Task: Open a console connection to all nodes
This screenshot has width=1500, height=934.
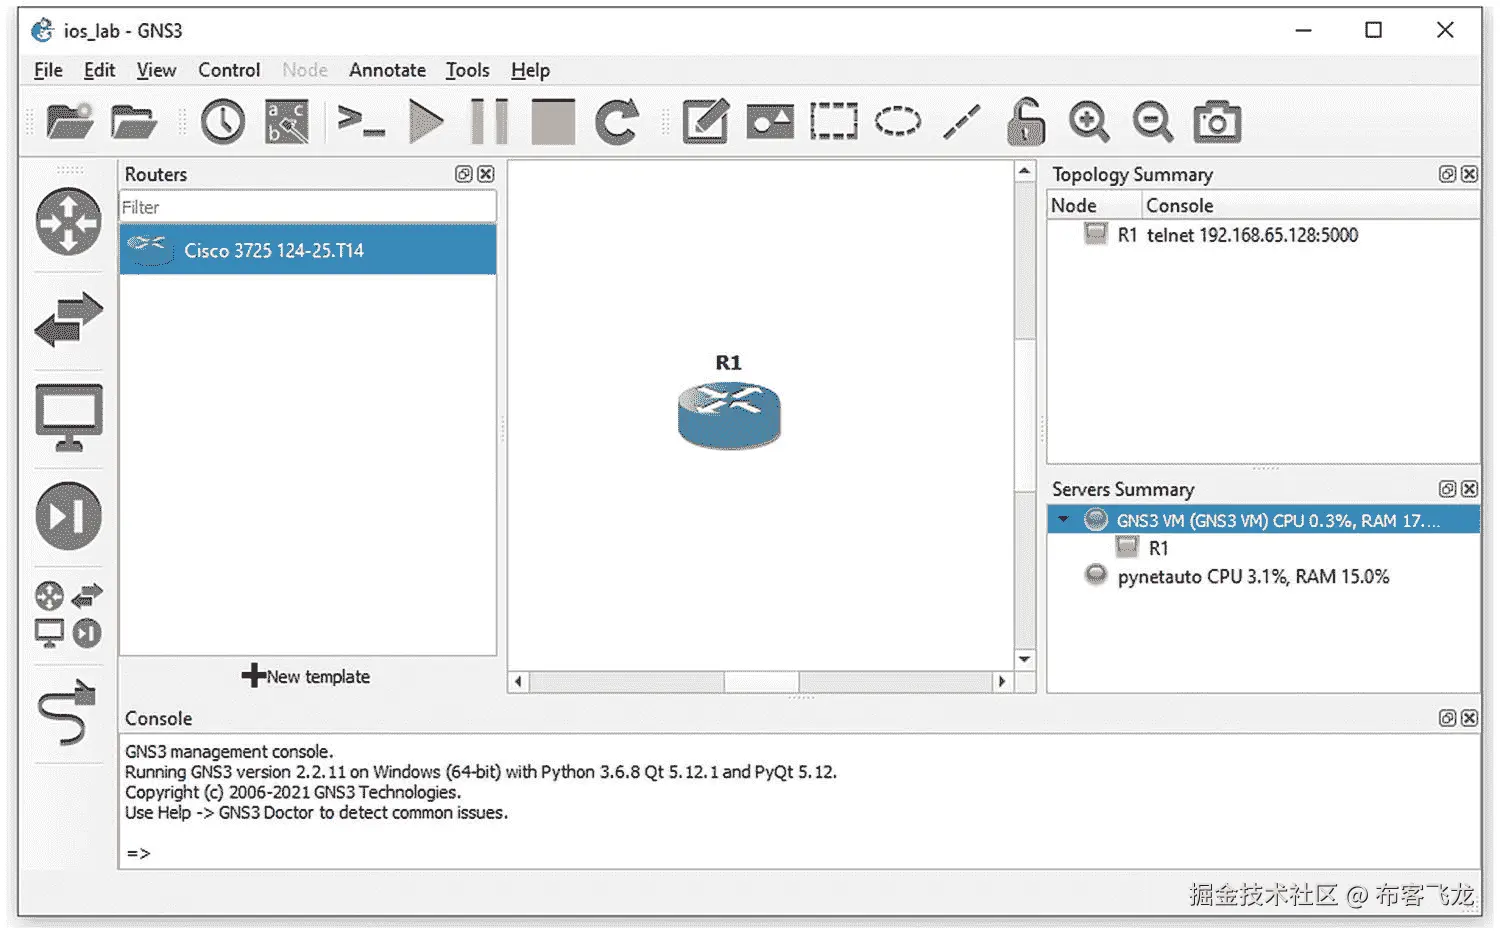Action: (362, 121)
